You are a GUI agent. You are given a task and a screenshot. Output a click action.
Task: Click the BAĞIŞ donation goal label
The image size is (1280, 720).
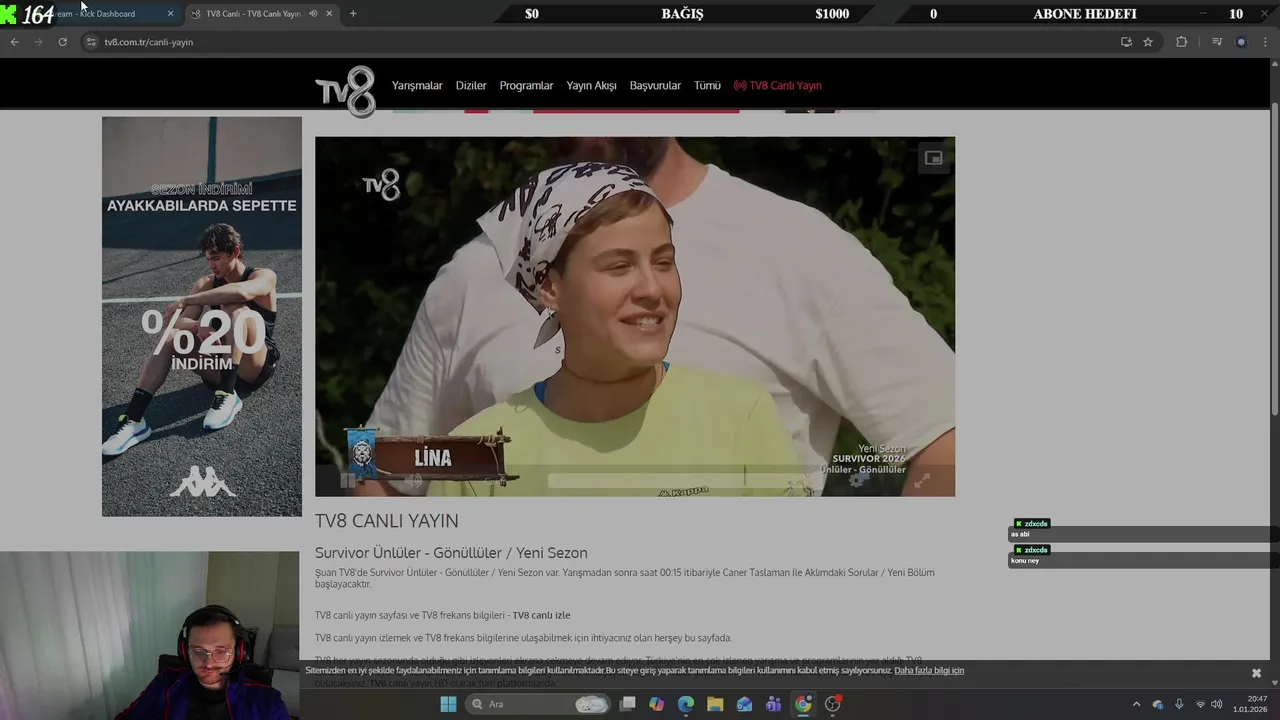[682, 14]
